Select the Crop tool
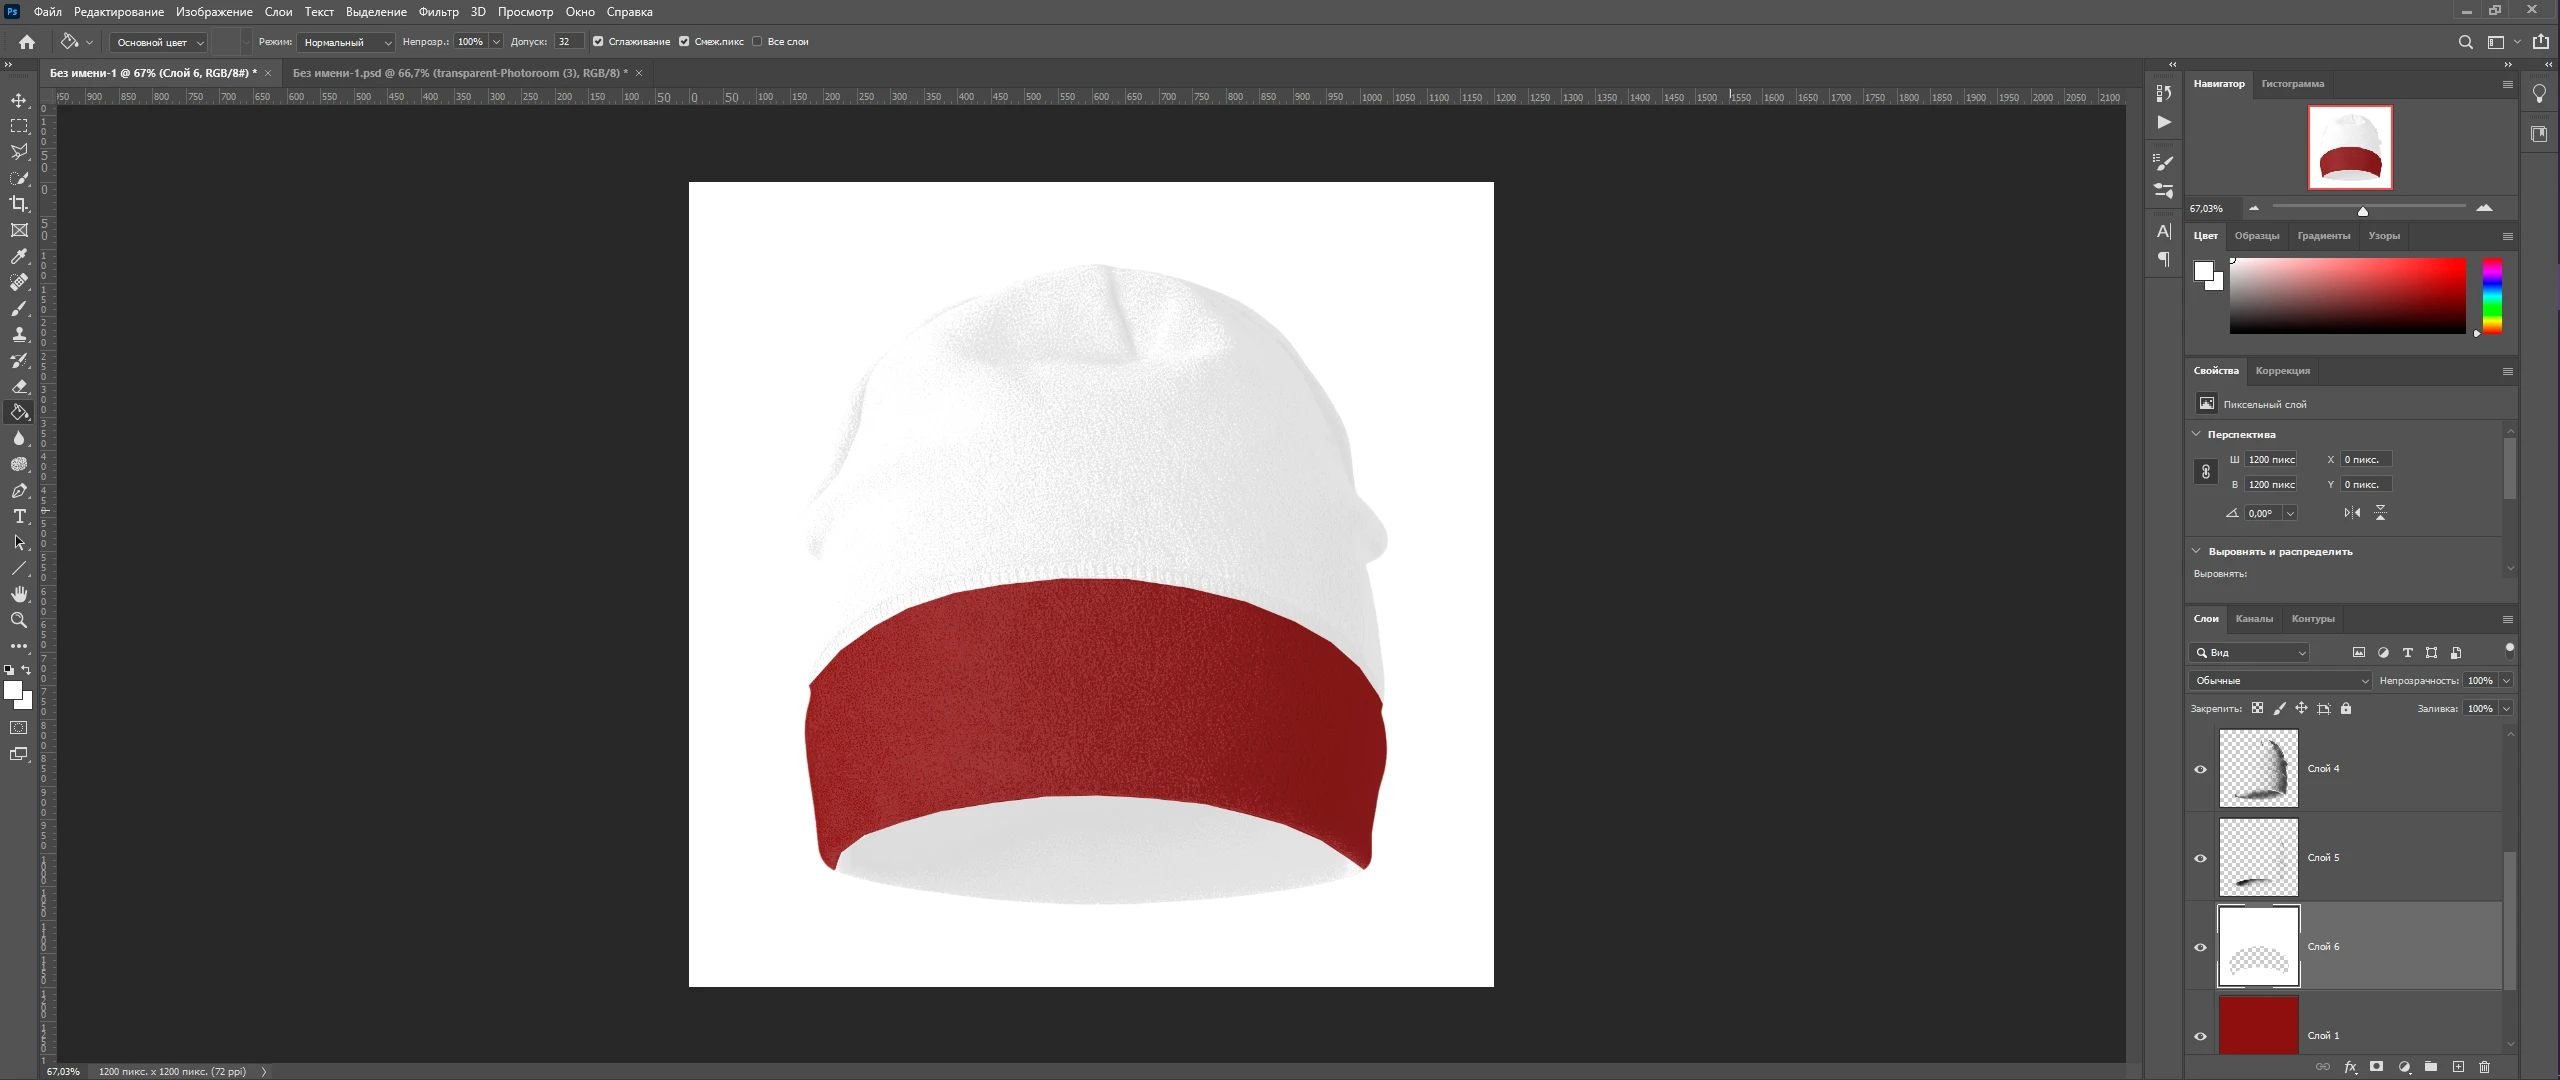Viewport: 2560px width, 1080px height. pyautogui.click(x=19, y=204)
